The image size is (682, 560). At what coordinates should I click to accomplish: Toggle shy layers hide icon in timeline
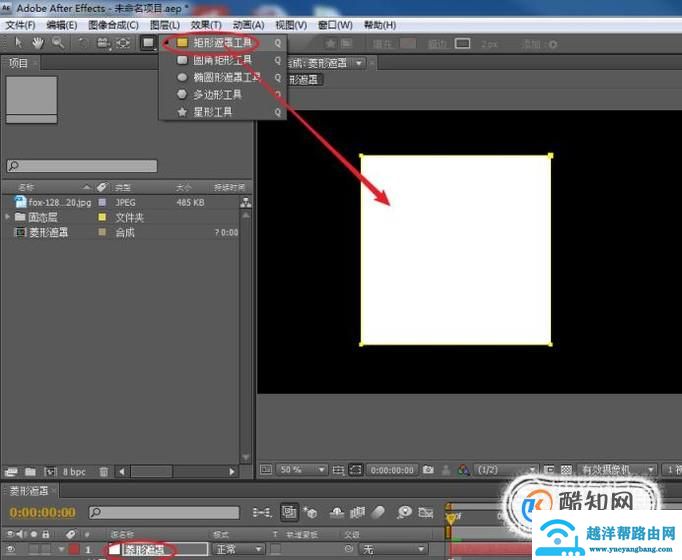click(x=336, y=513)
